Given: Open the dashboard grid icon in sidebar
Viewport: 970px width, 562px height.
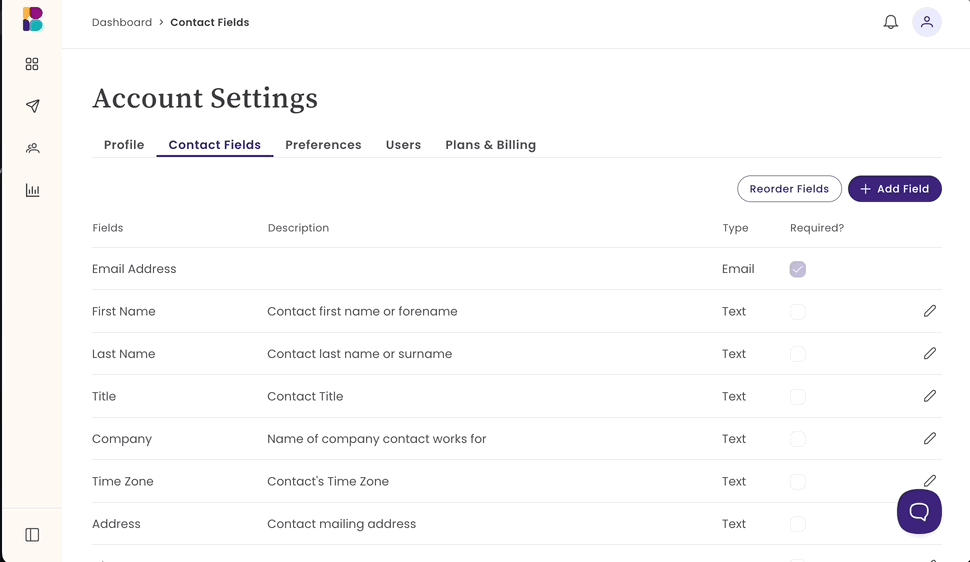Looking at the screenshot, I should click(32, 64).
